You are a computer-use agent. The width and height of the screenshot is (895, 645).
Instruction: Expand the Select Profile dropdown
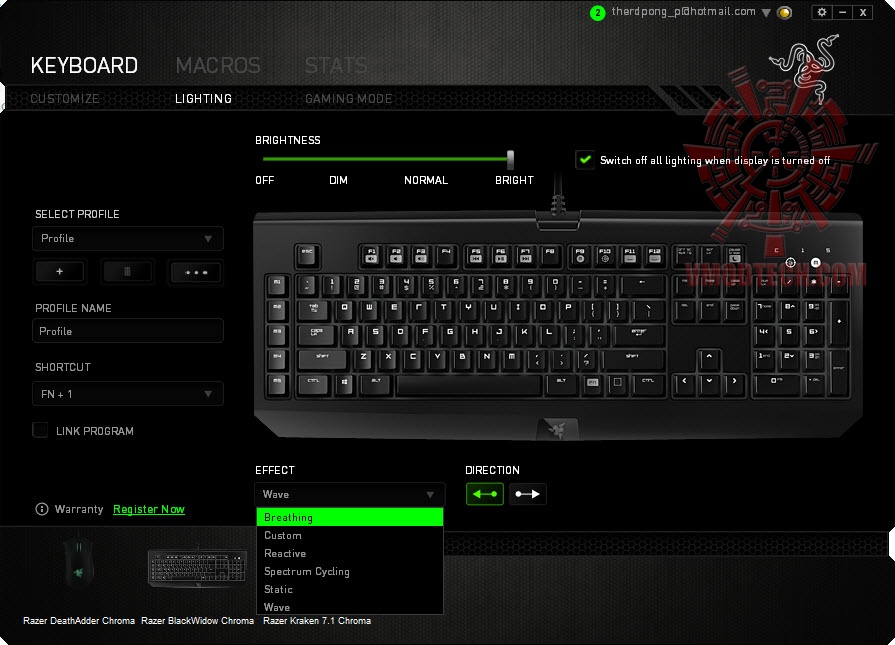coord(128,239)
